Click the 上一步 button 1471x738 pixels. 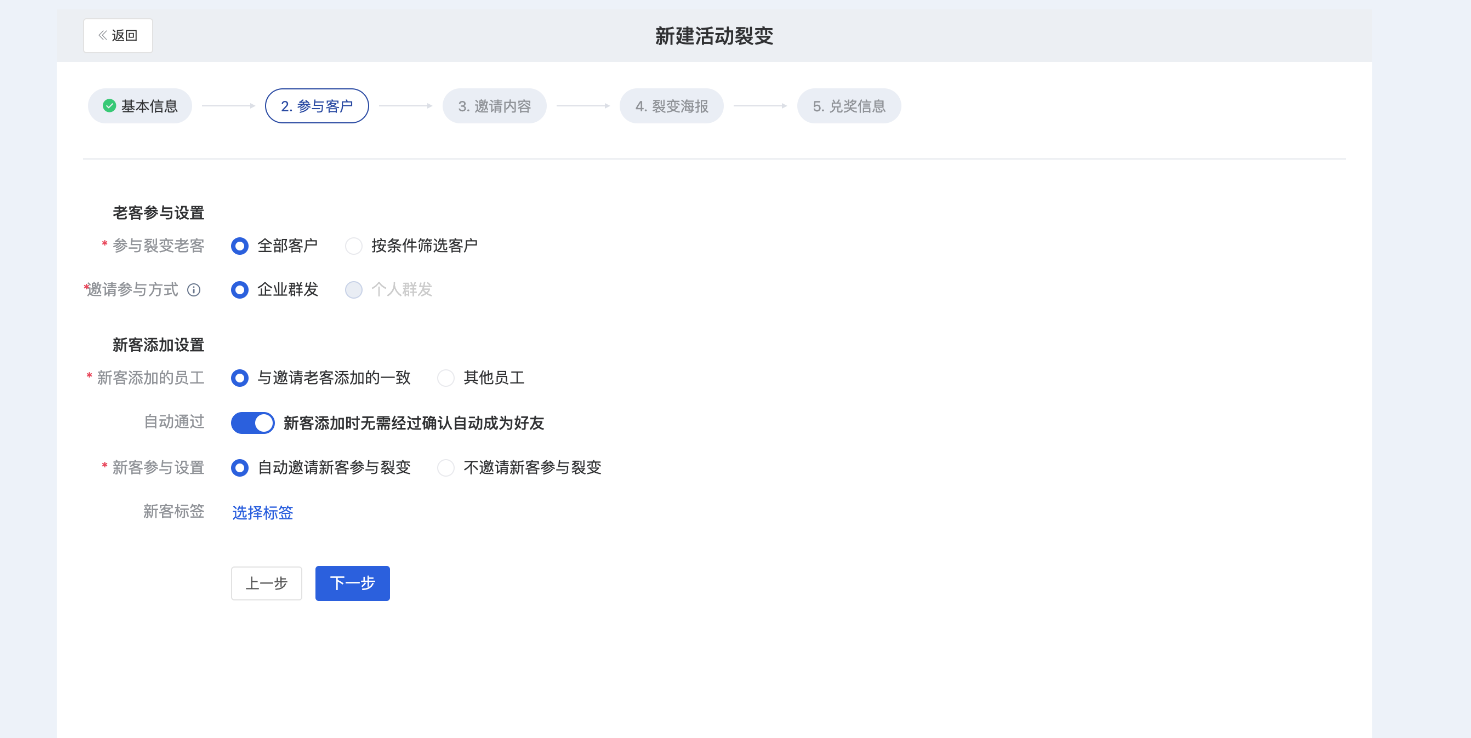click(266, 583)
